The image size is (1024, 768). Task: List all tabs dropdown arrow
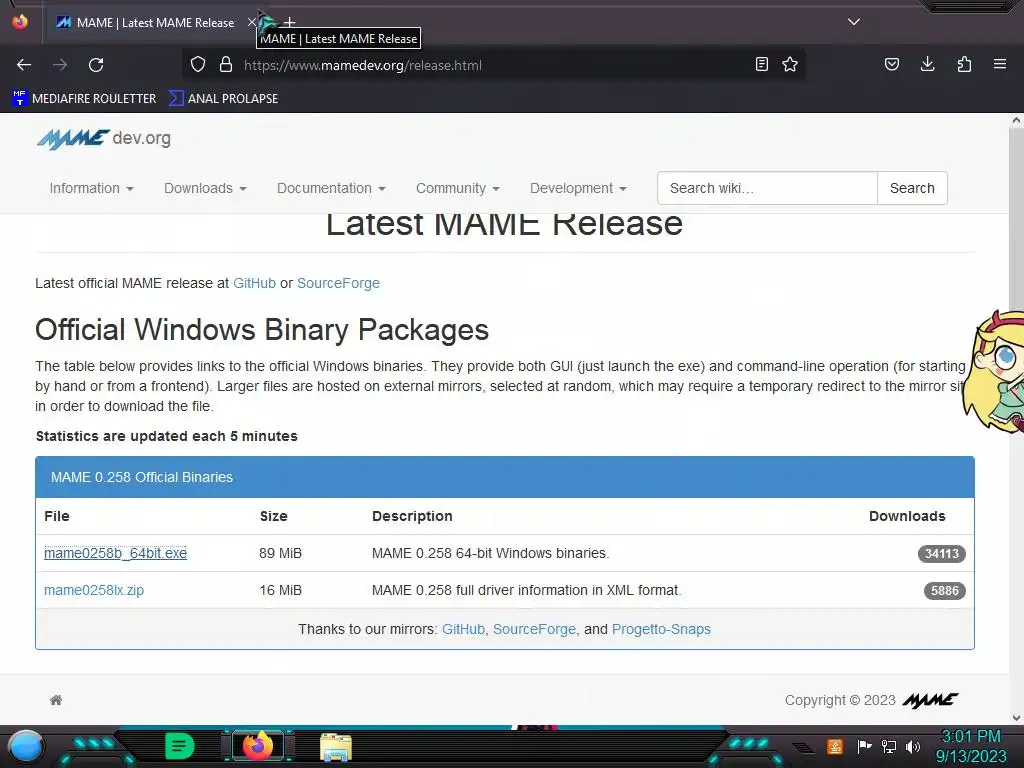(x=854, y=22)
